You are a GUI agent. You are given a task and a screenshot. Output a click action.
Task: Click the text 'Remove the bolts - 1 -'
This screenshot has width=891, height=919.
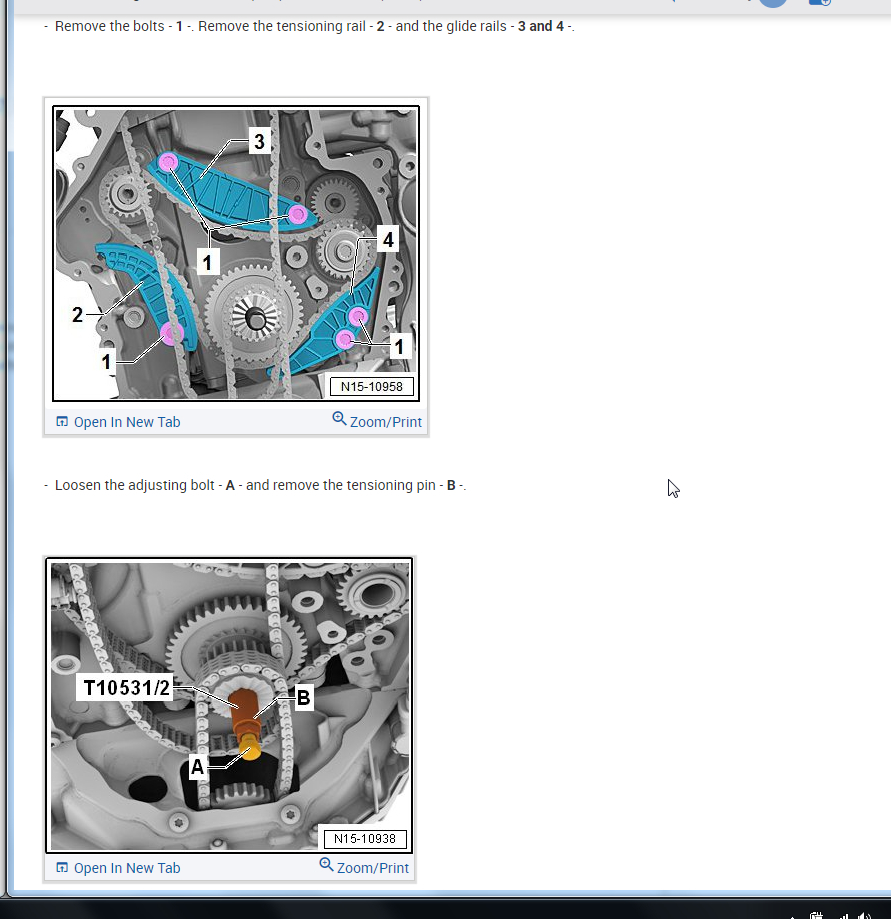123,26
